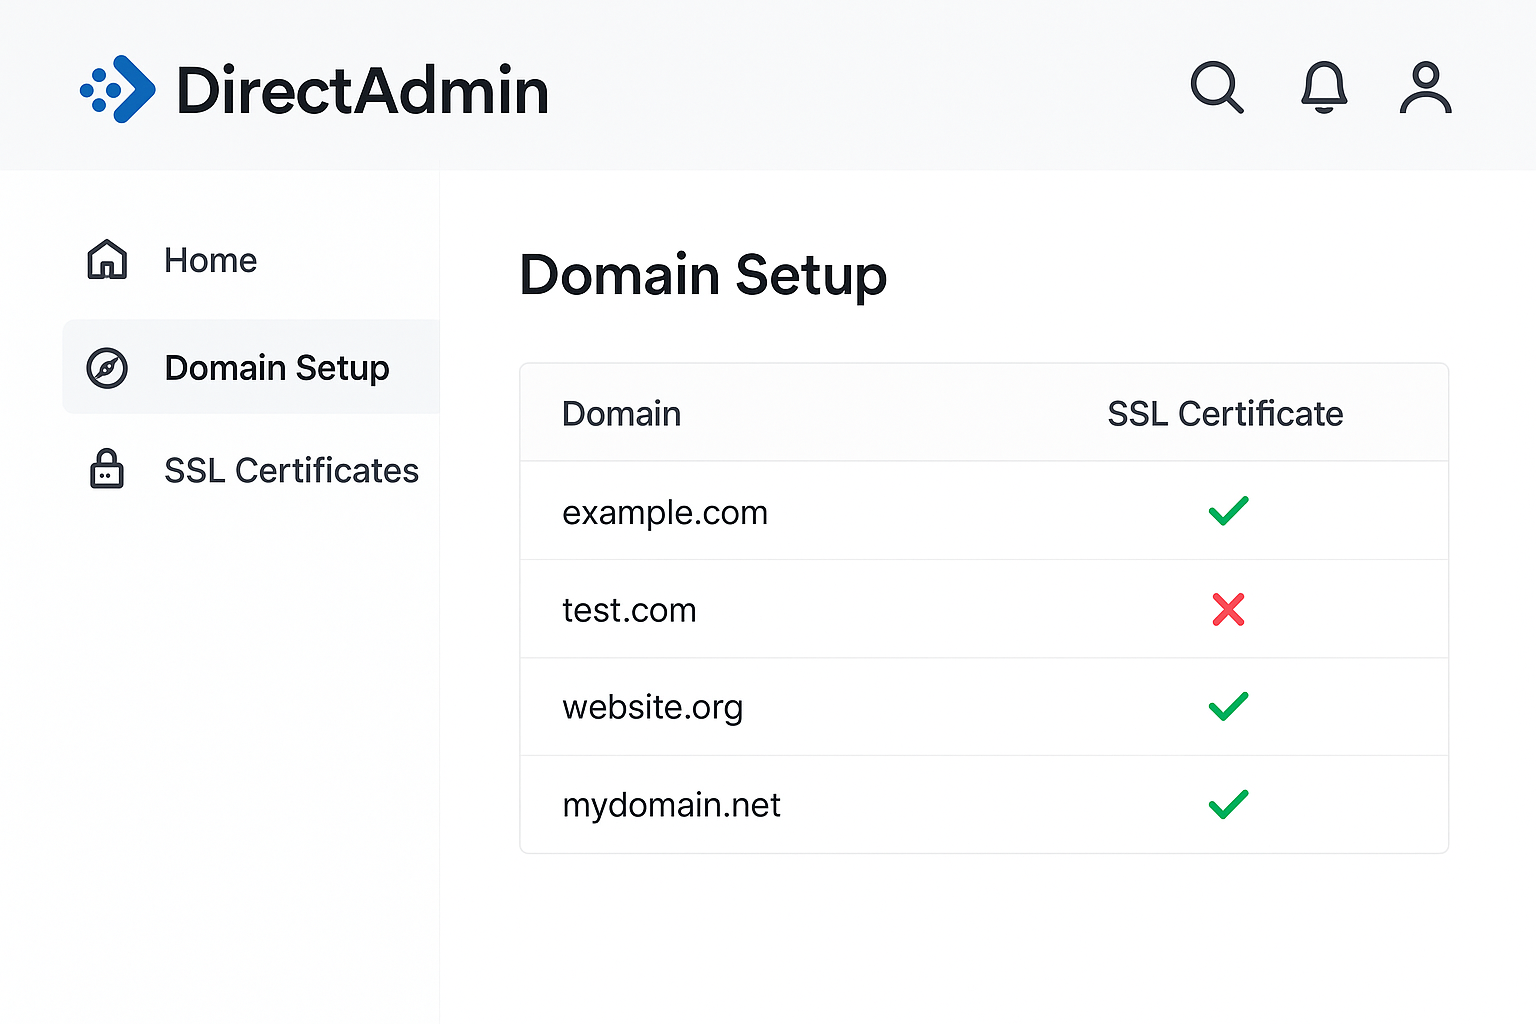Screen dimensions: 1536x1024
Task: Click the green checkmark for website.org
Action: 1228,707
